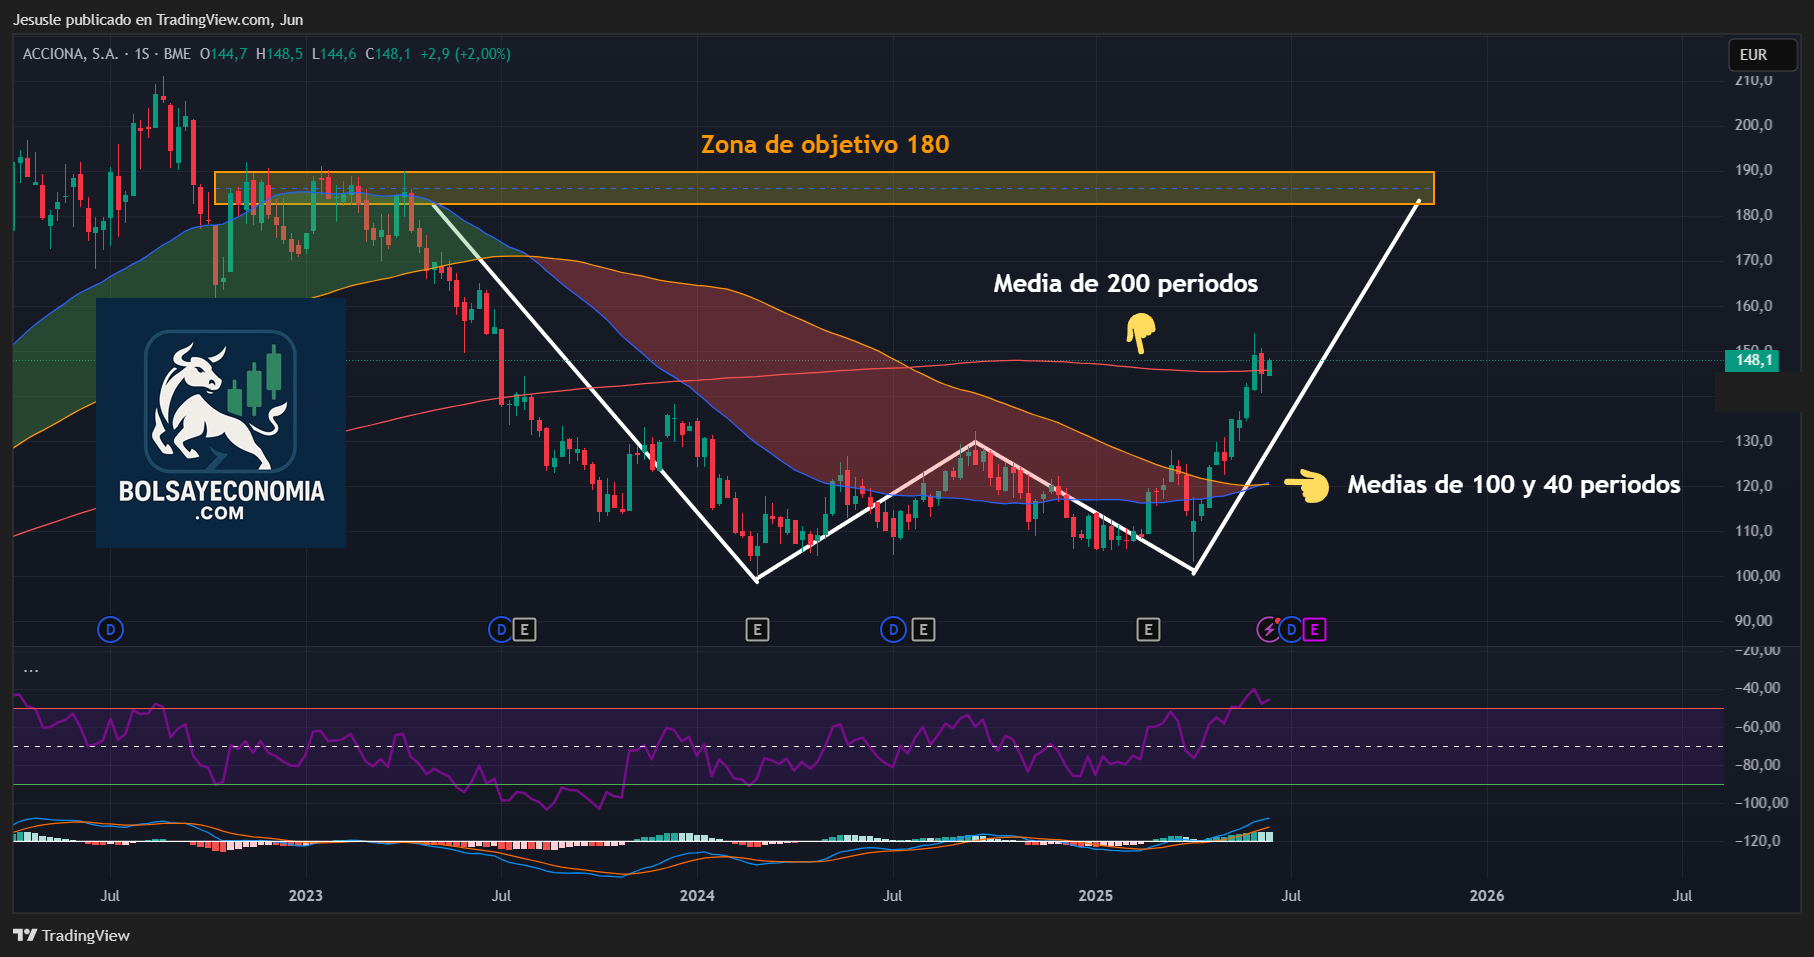Select the 'Medias de 100 y 40 periodos' annotation

coord(1514,485)
